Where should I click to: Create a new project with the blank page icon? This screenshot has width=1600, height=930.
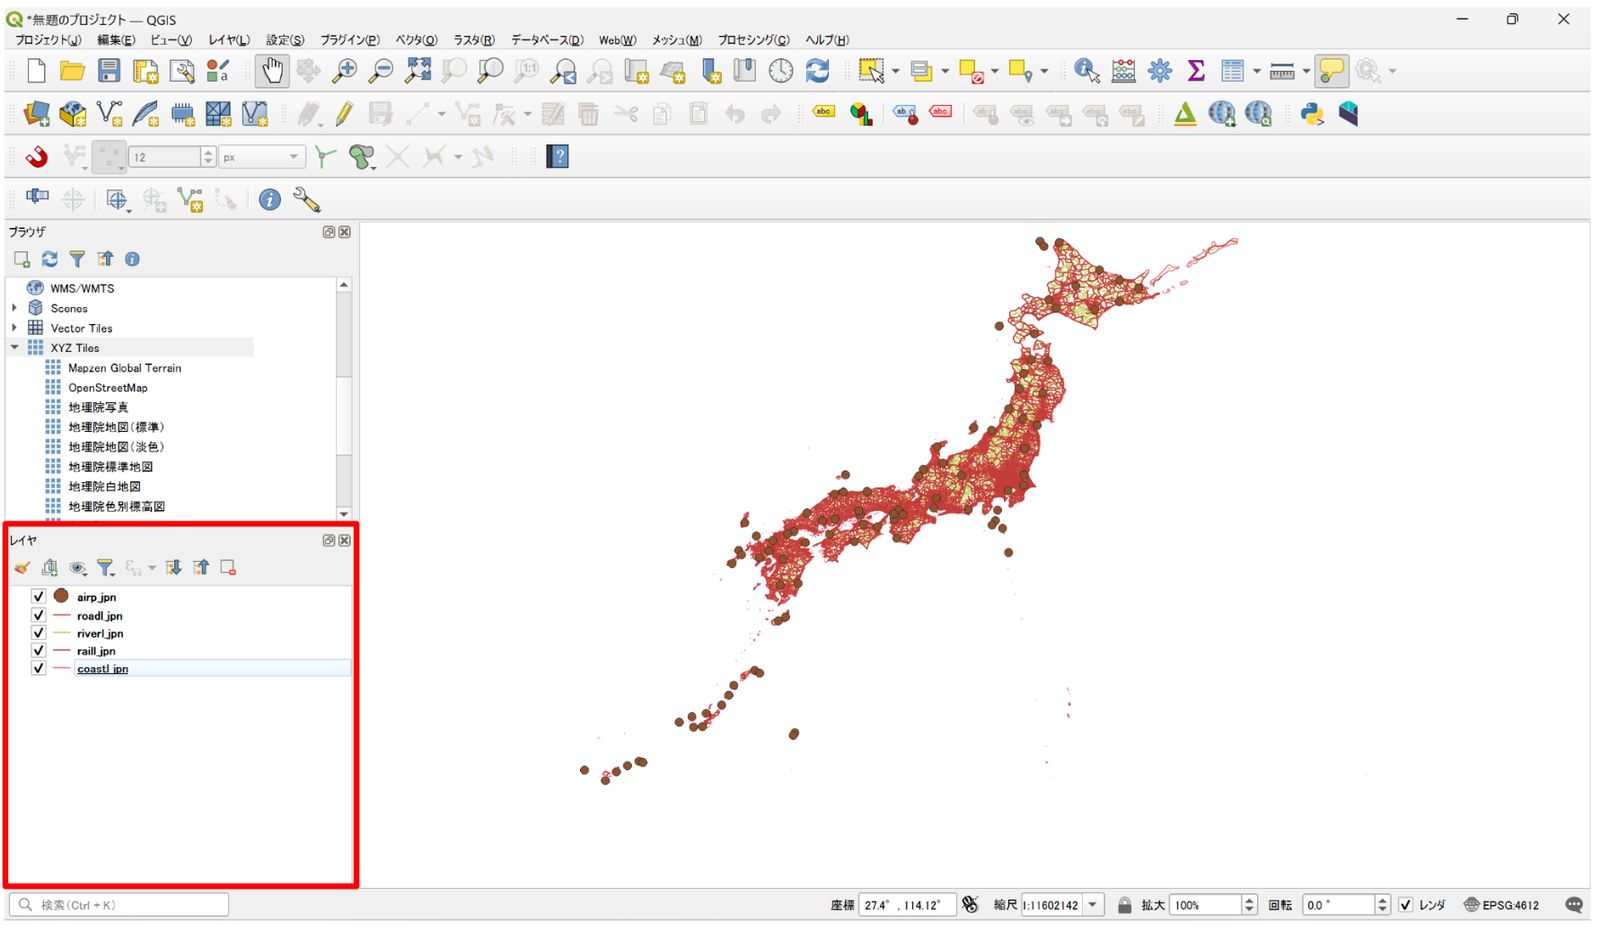coord(36,71)
